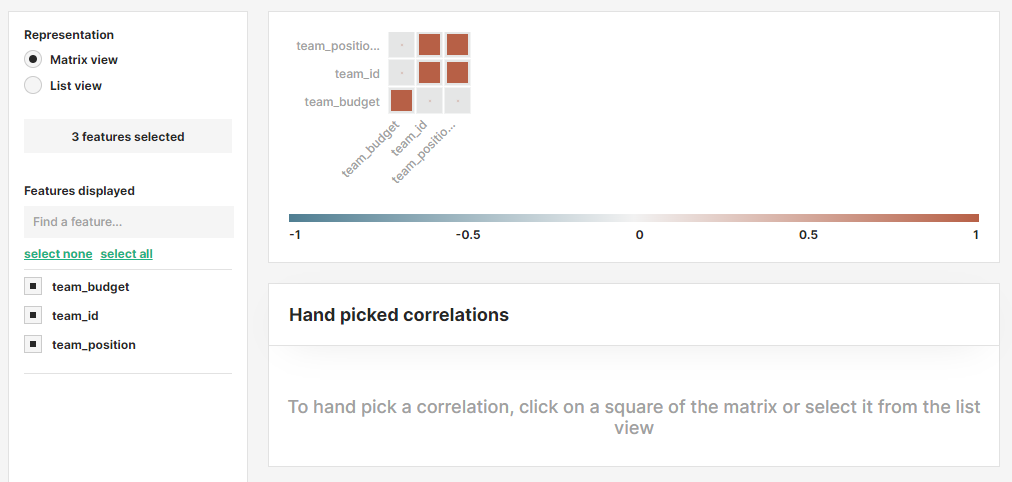The height and width of the screenshot is (482, 1012).
Task: Switch to List view representation
Action: pyautogui.click(x=33, y=86)
